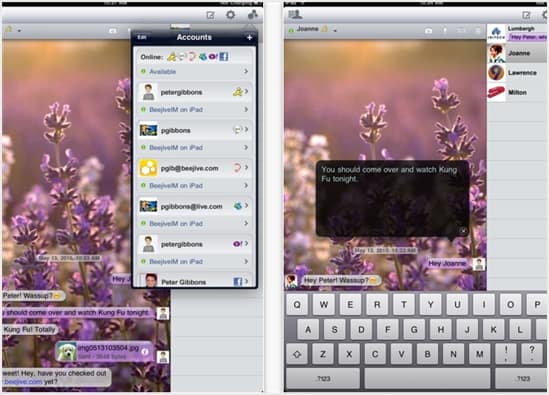Expand the Available status chevron

(246, 71)
